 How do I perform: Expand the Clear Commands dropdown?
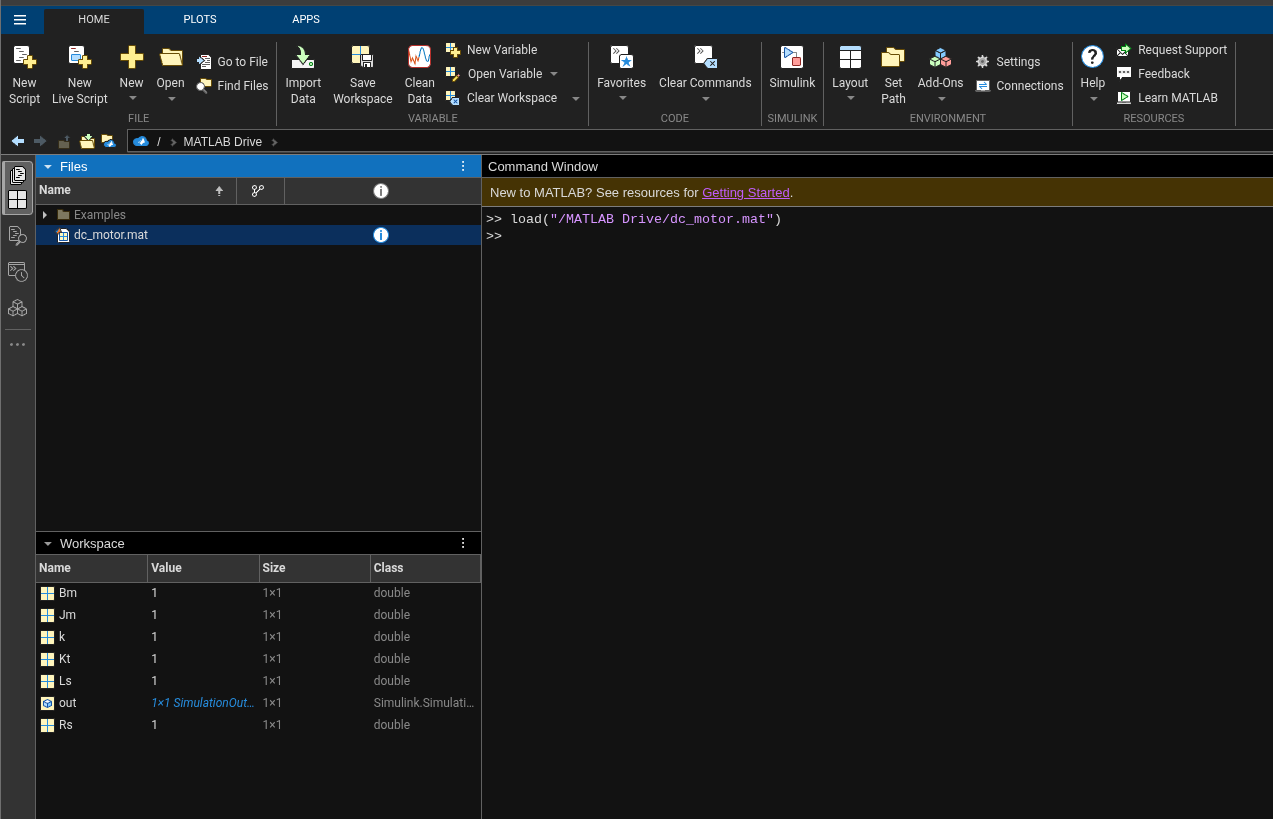[x=705, y=97]
